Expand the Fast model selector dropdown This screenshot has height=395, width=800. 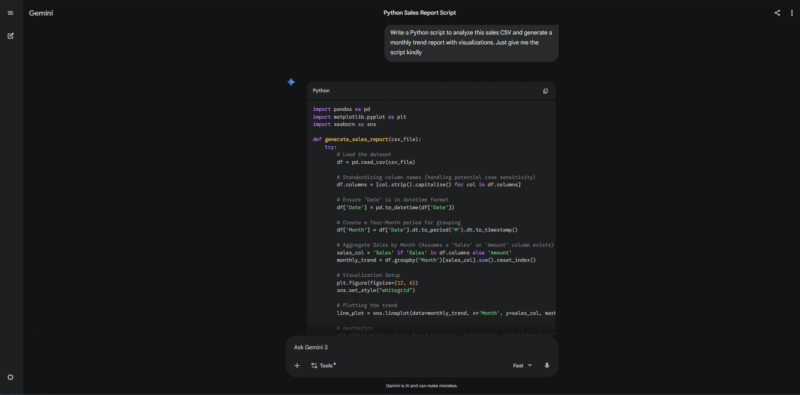click(x=522, y=365)
